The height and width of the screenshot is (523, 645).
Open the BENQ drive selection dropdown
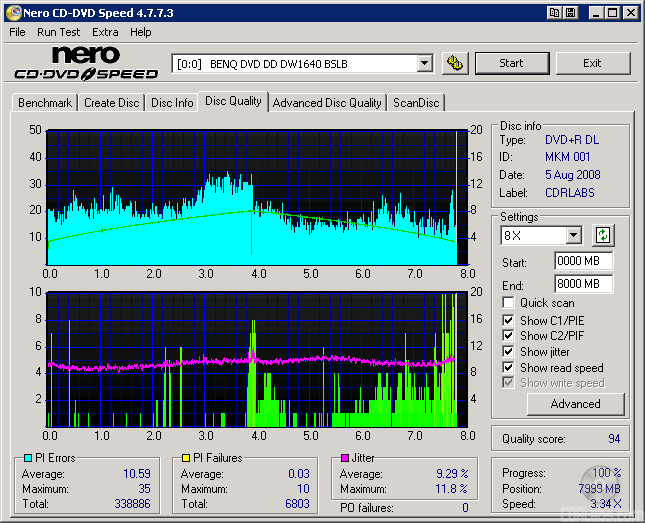tap(424, 63)
